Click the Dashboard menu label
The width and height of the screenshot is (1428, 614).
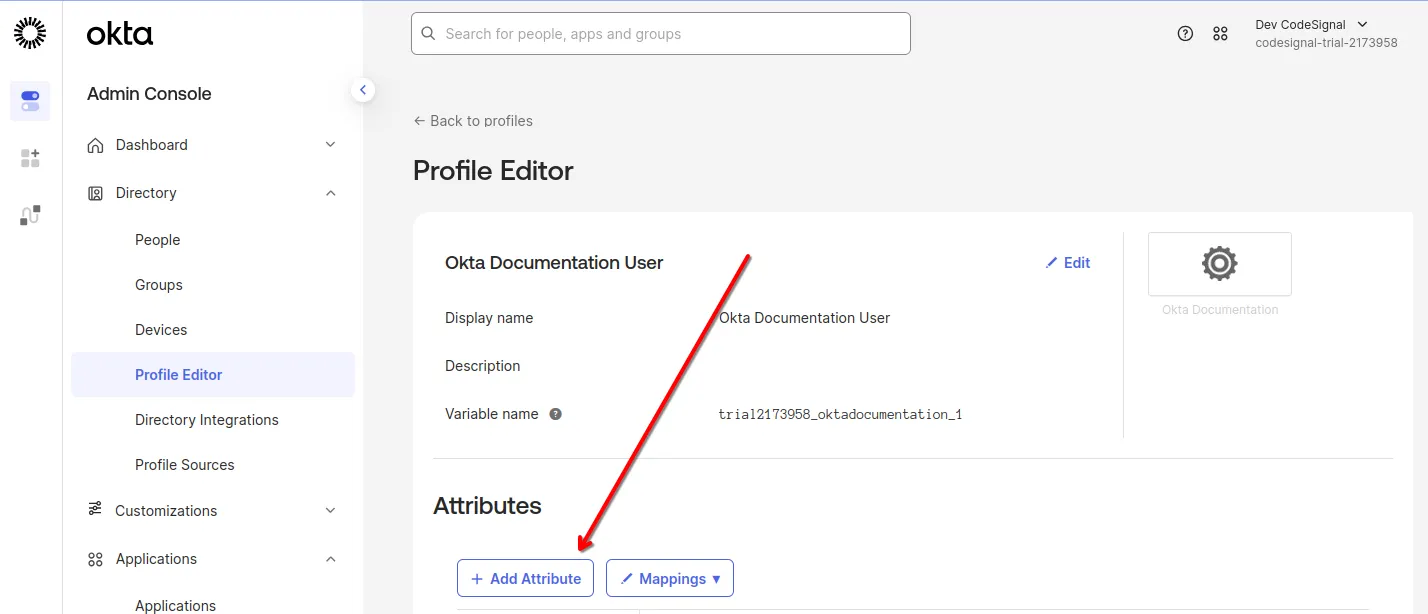click(x=152, y=145)
